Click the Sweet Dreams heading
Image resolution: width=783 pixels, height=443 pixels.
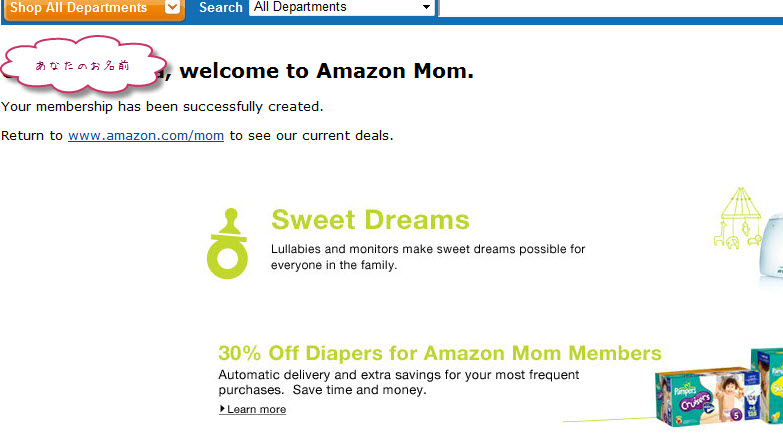(370, 220)
